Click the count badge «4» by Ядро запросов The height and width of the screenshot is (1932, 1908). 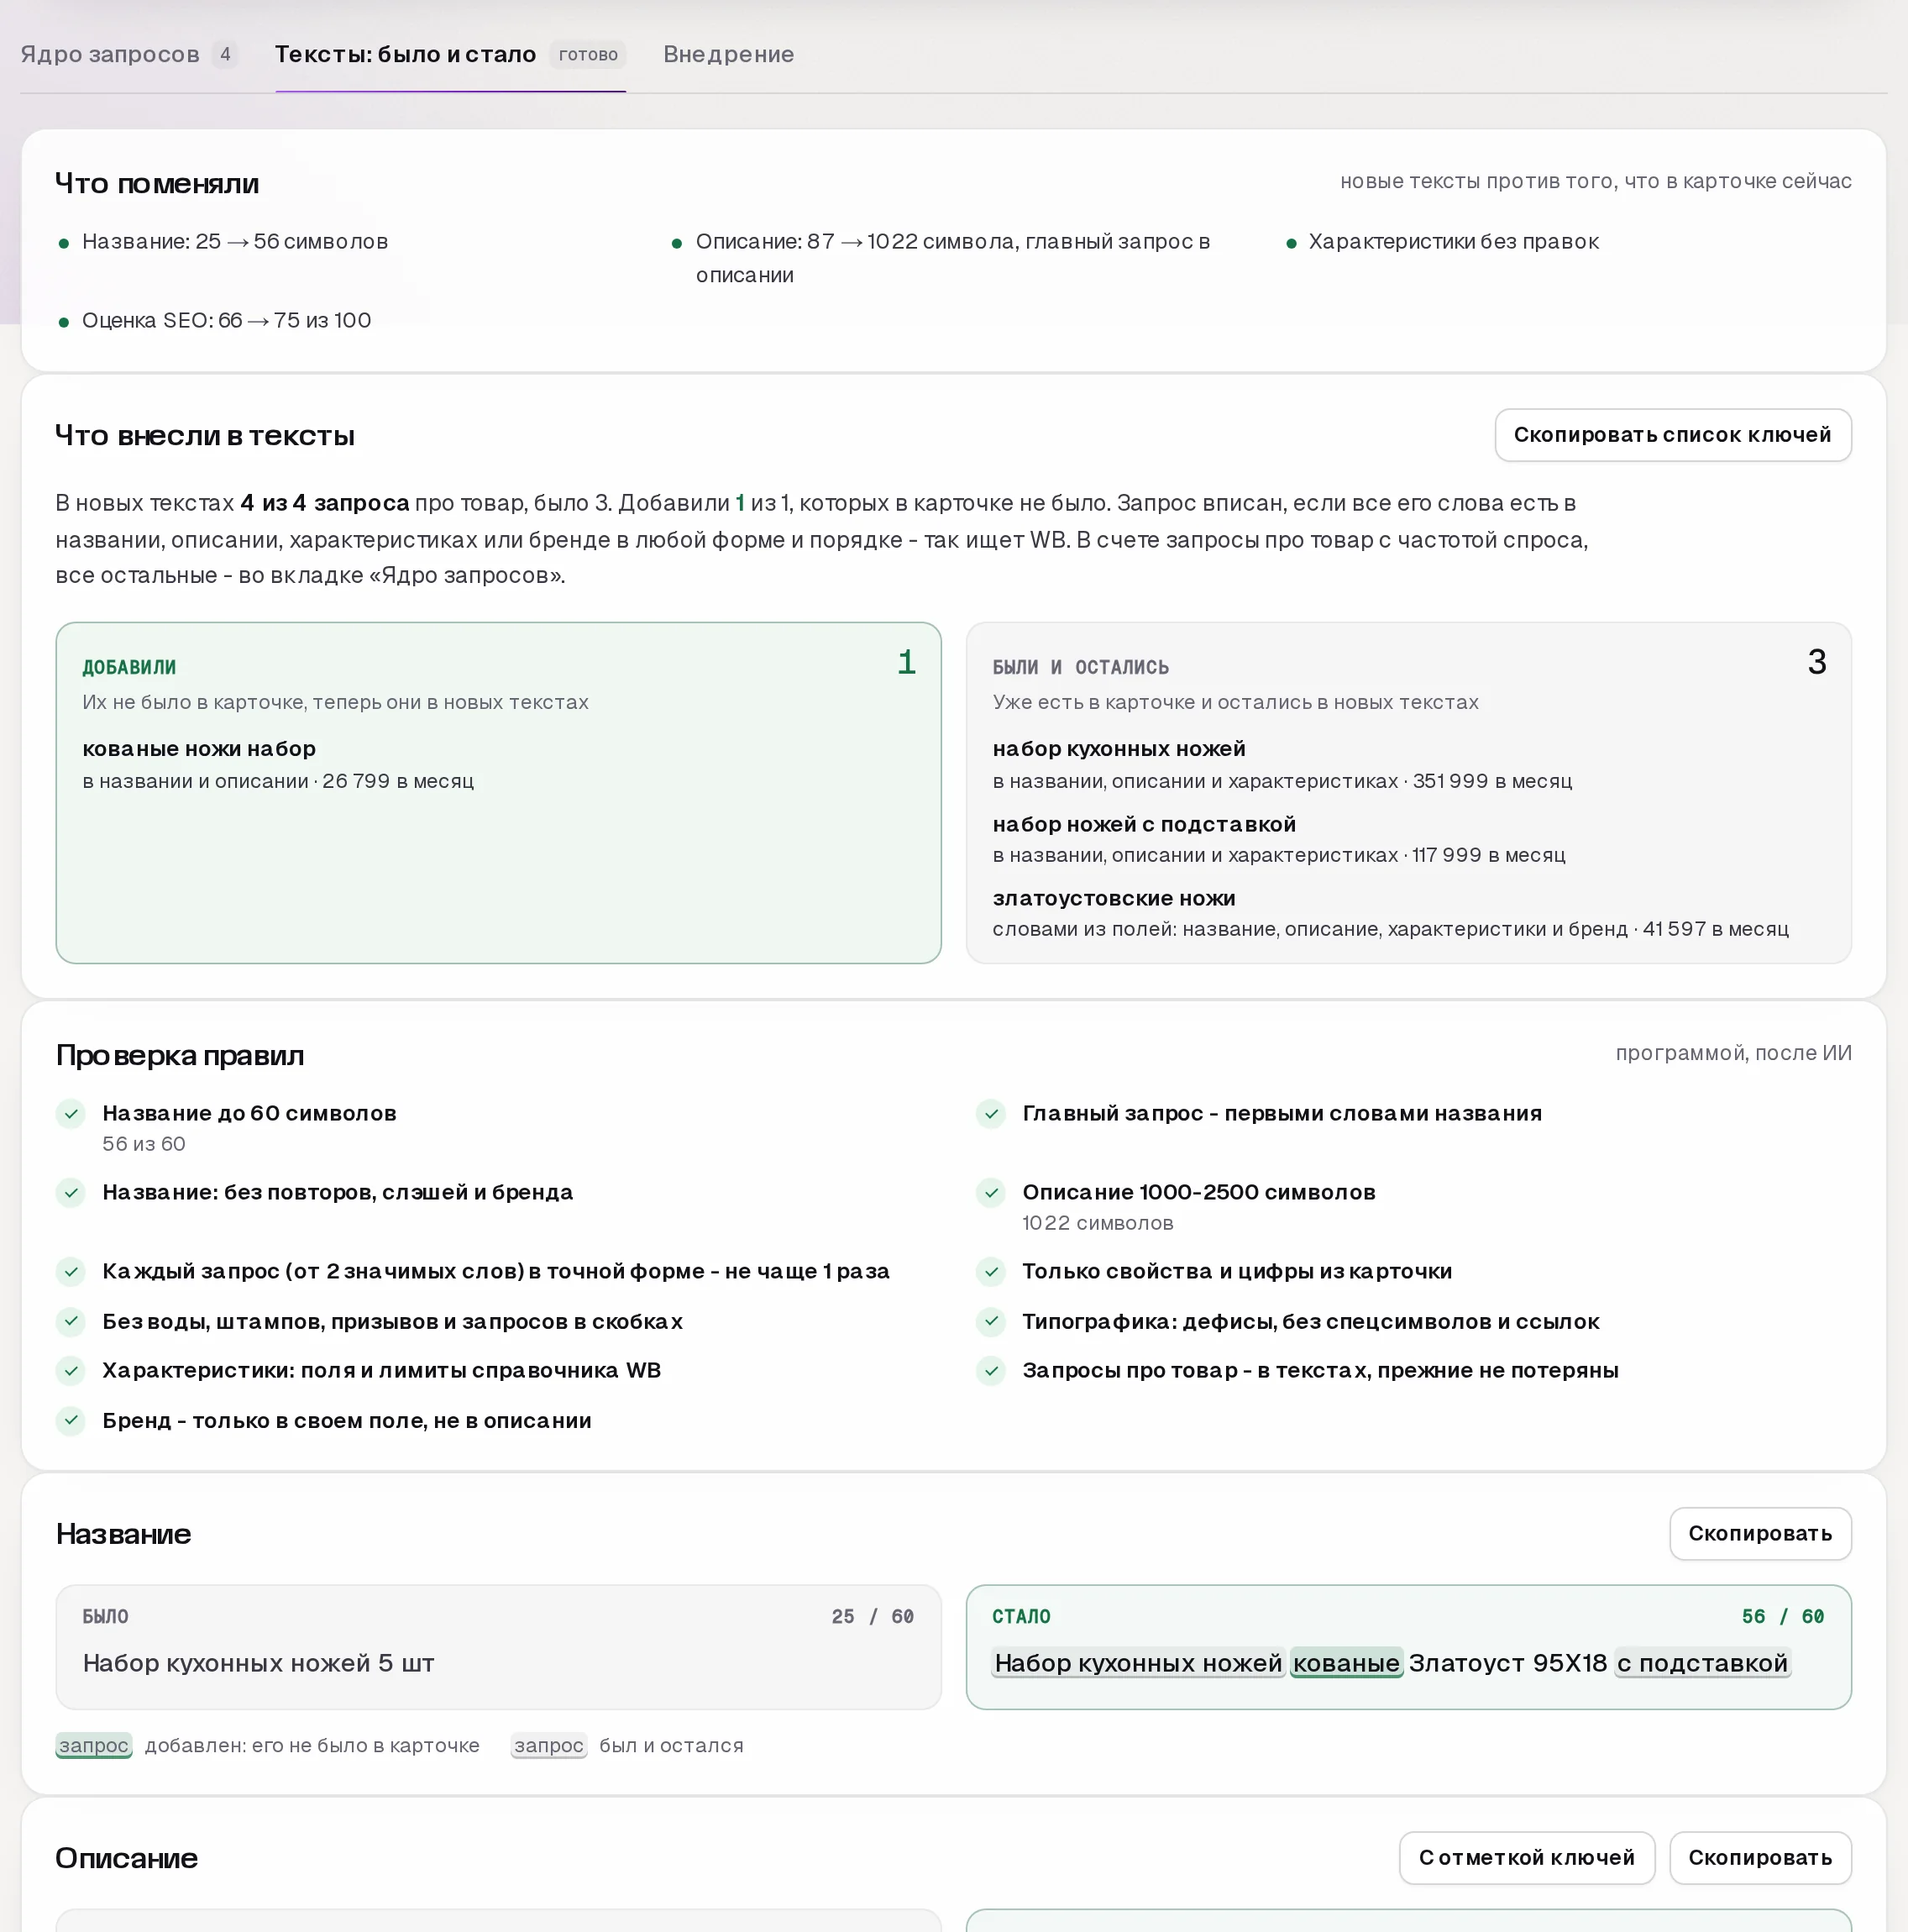225,54
